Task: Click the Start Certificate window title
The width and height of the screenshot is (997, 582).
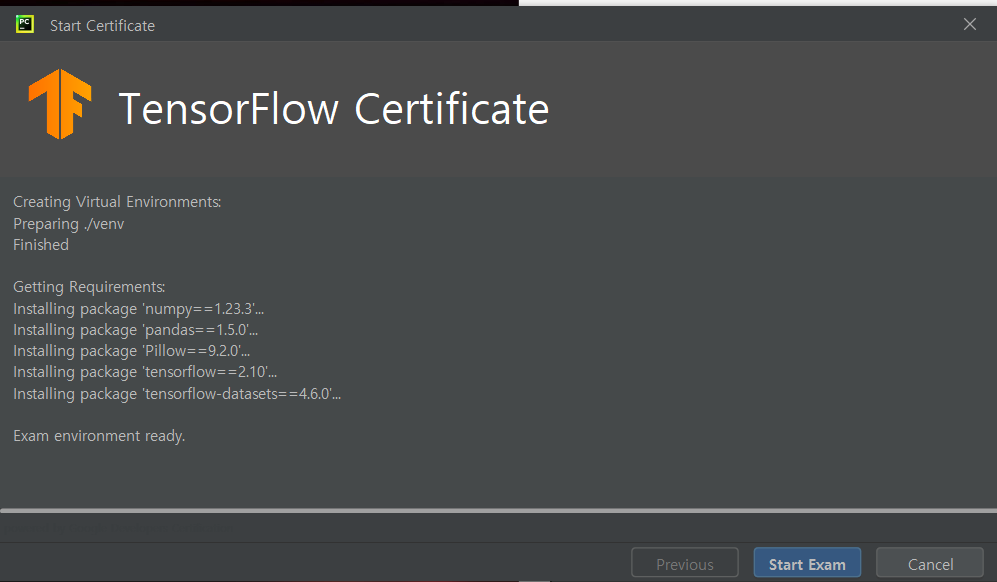Action: pos(102,25)
